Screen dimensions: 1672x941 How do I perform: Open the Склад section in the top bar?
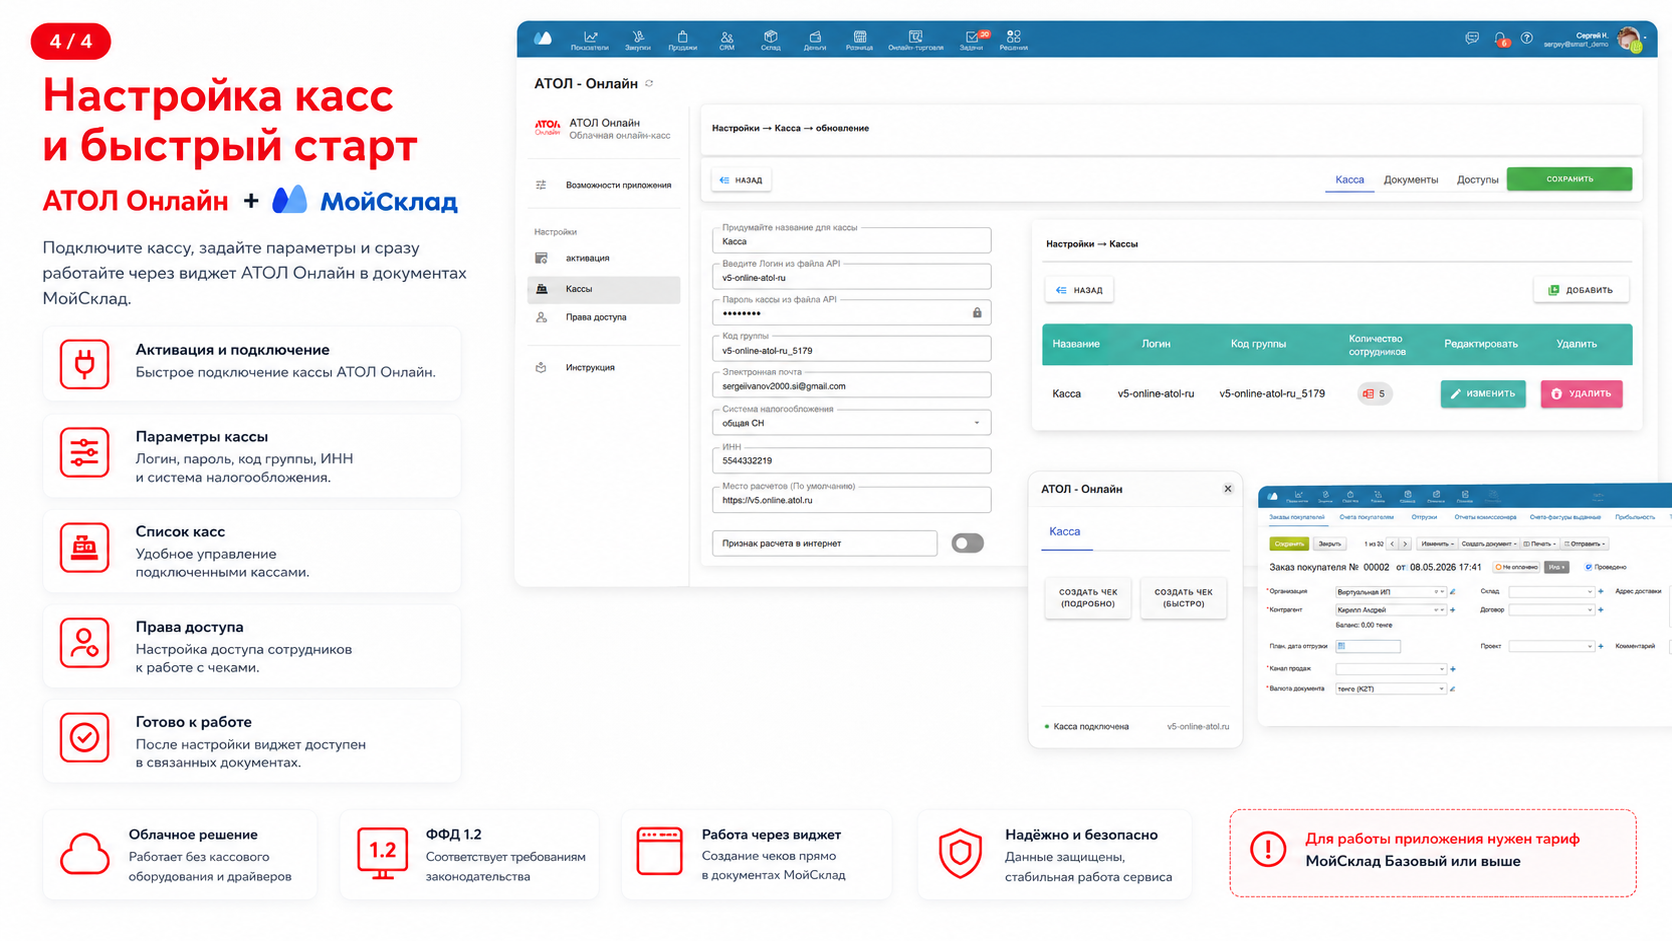point(771,40)
